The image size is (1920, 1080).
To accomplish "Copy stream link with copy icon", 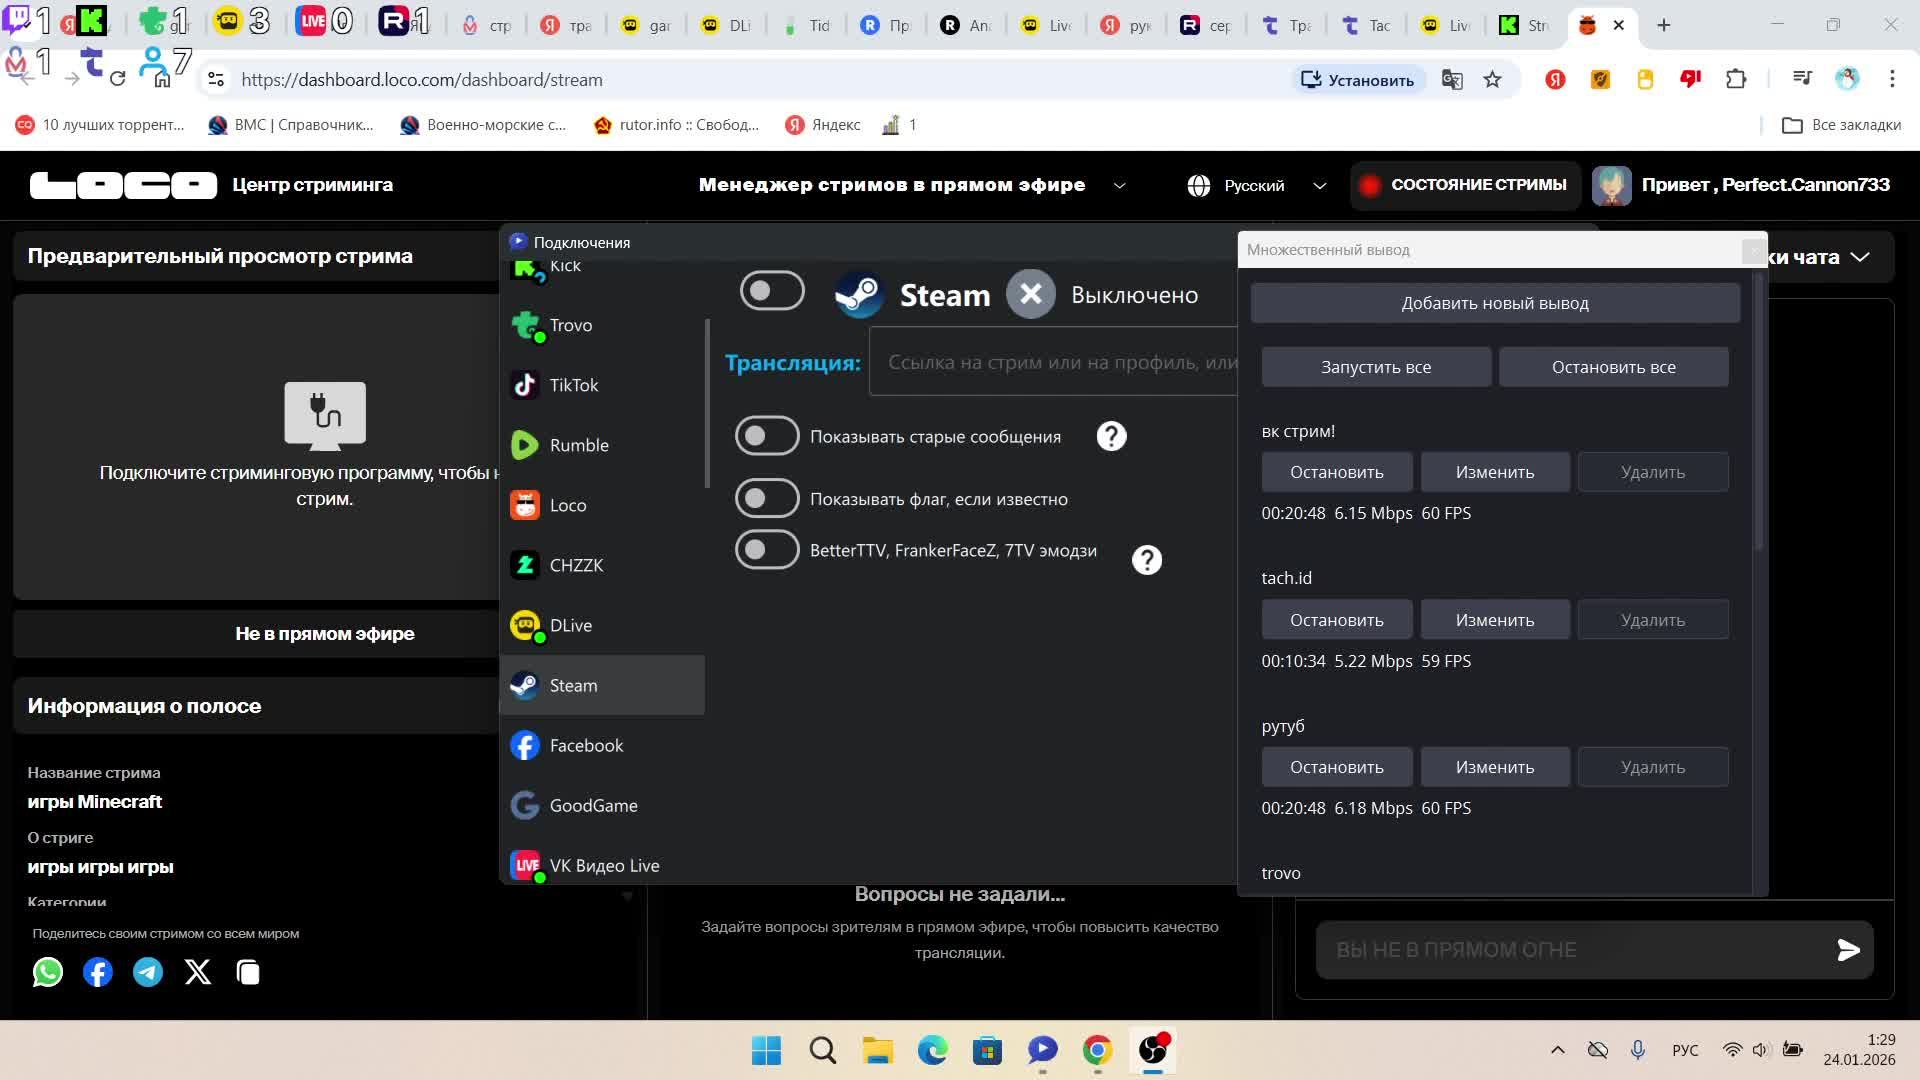I will click(x=248, y=972).
